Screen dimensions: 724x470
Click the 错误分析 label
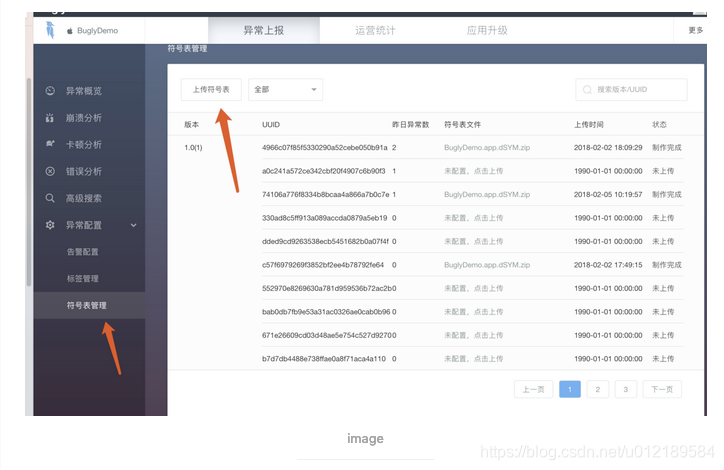click(x=84, y=171)
